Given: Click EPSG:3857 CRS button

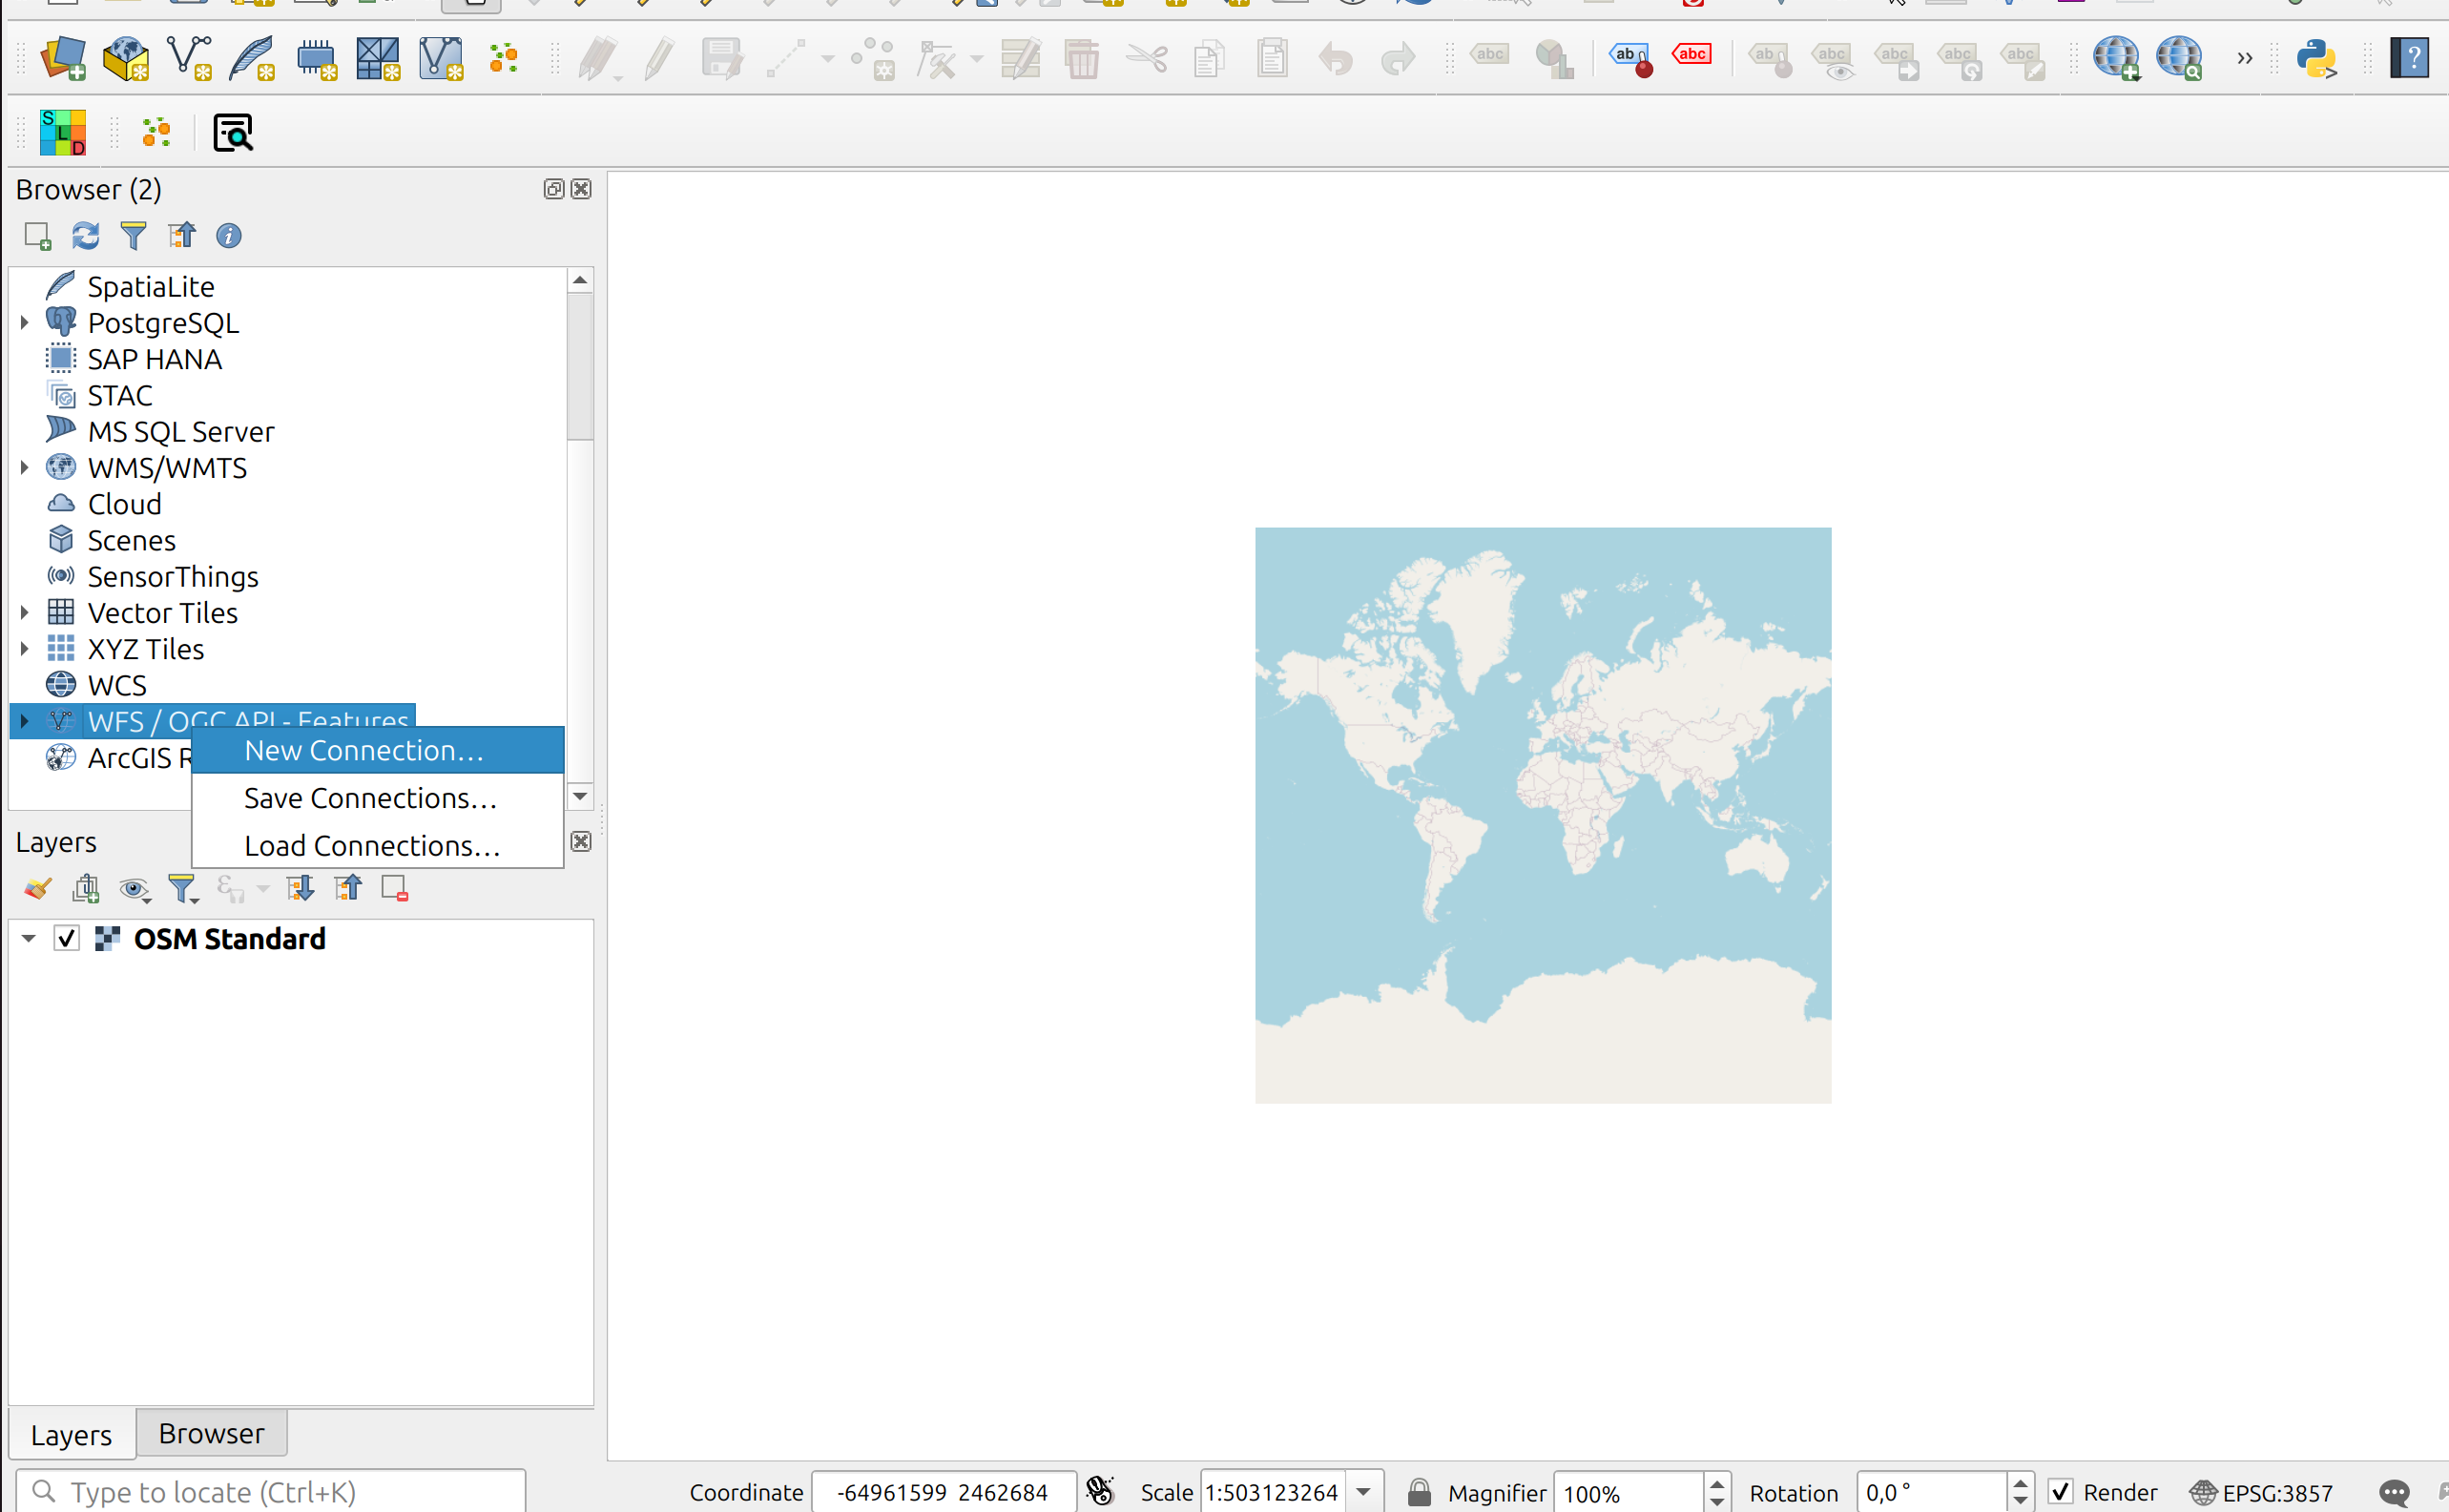Looking at the screenshot, I should pyautogui.click(x=2262, y=1492).
